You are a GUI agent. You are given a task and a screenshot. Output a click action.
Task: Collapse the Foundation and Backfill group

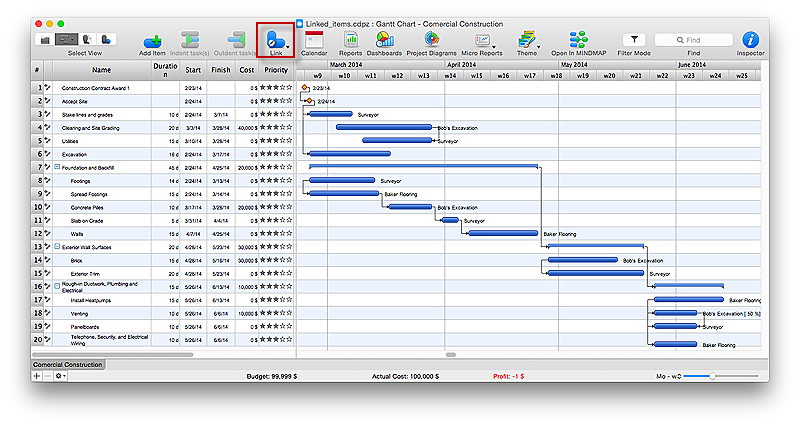[x=57, y=167]
